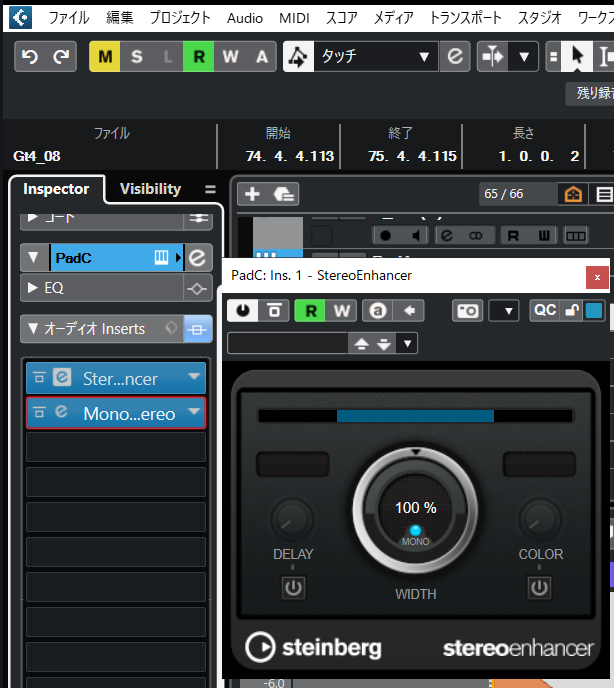The width and height of the screenshot is (614, 688).
Task: Toggle the global Solo S button
Action: [136, 57]
